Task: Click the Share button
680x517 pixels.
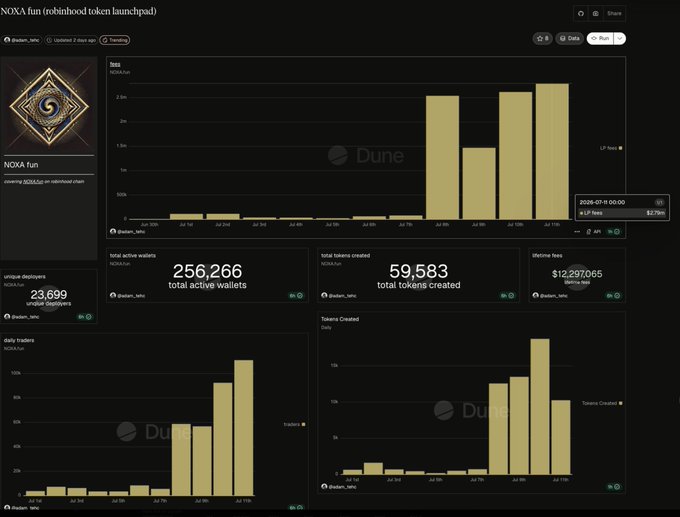Action: point(614,13)
